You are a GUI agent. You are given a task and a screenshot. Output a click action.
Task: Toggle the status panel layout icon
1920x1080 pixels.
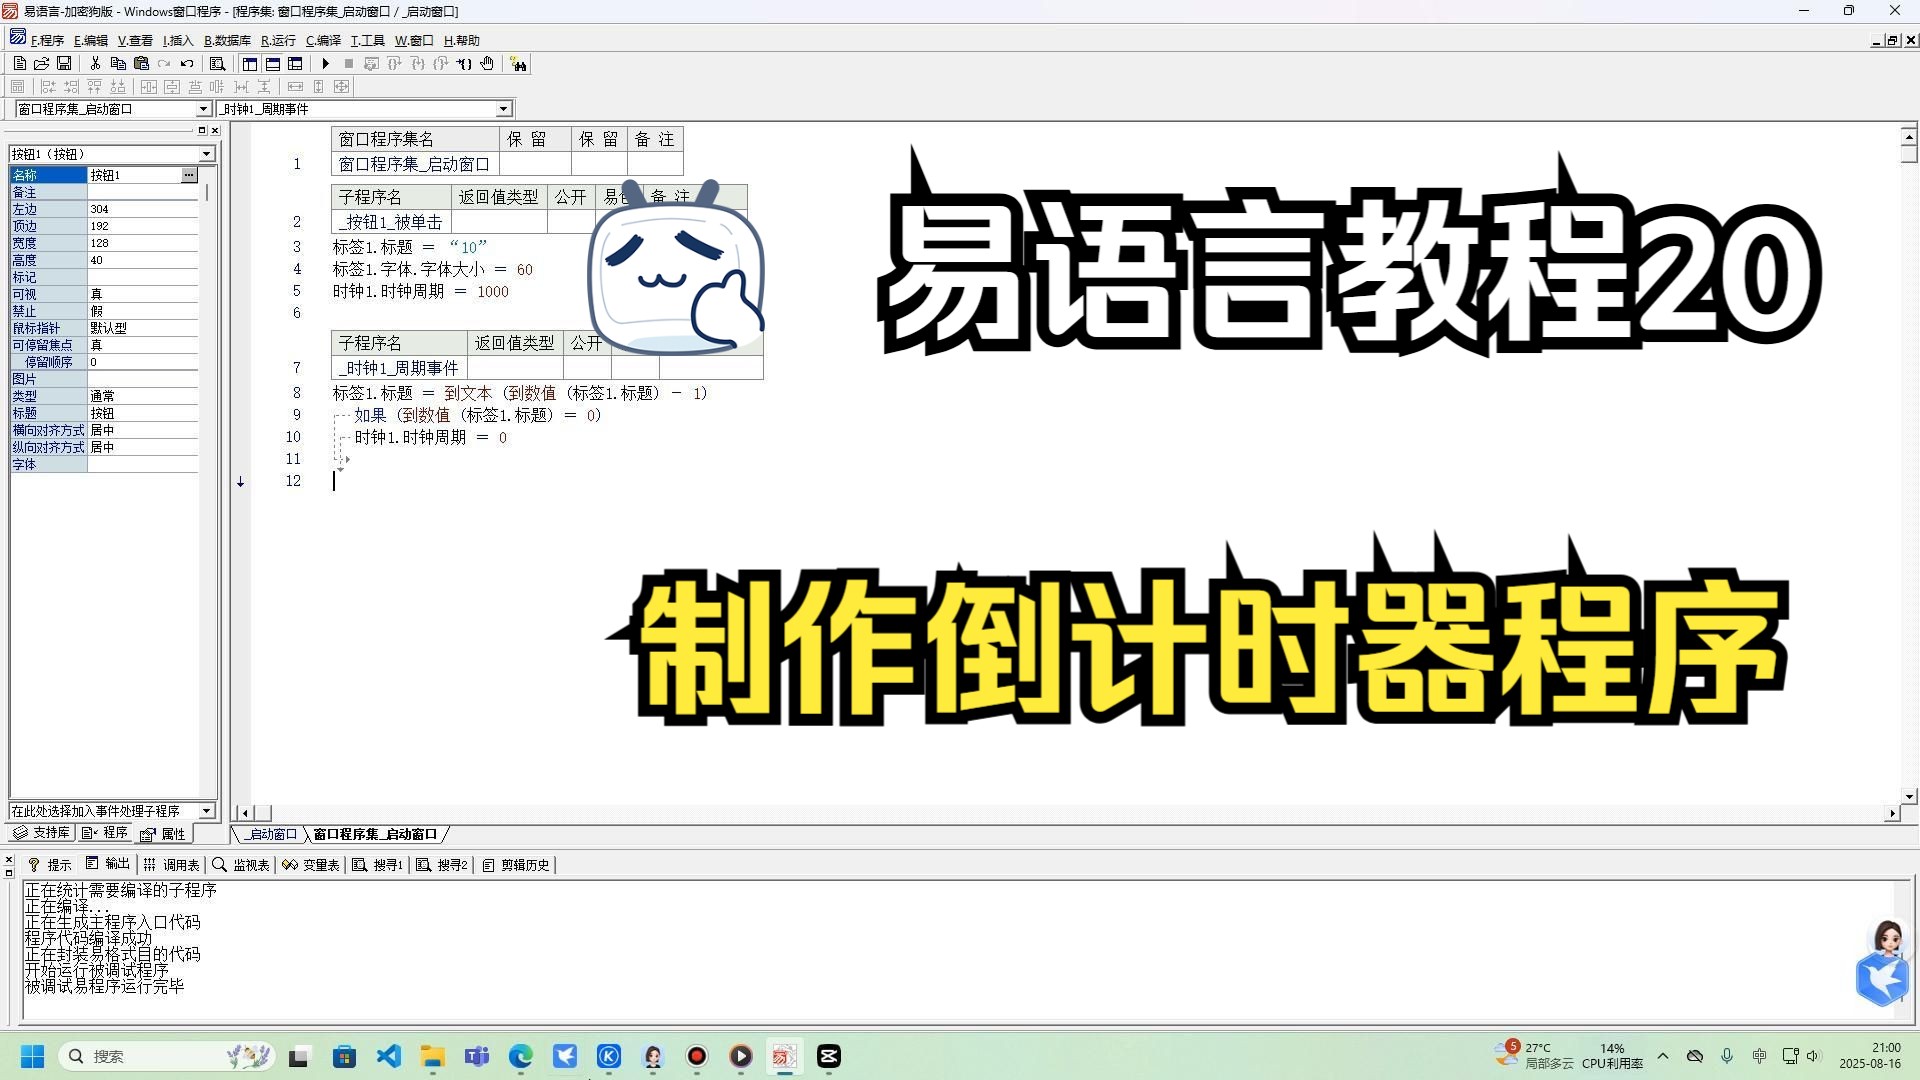click(272, 64)
